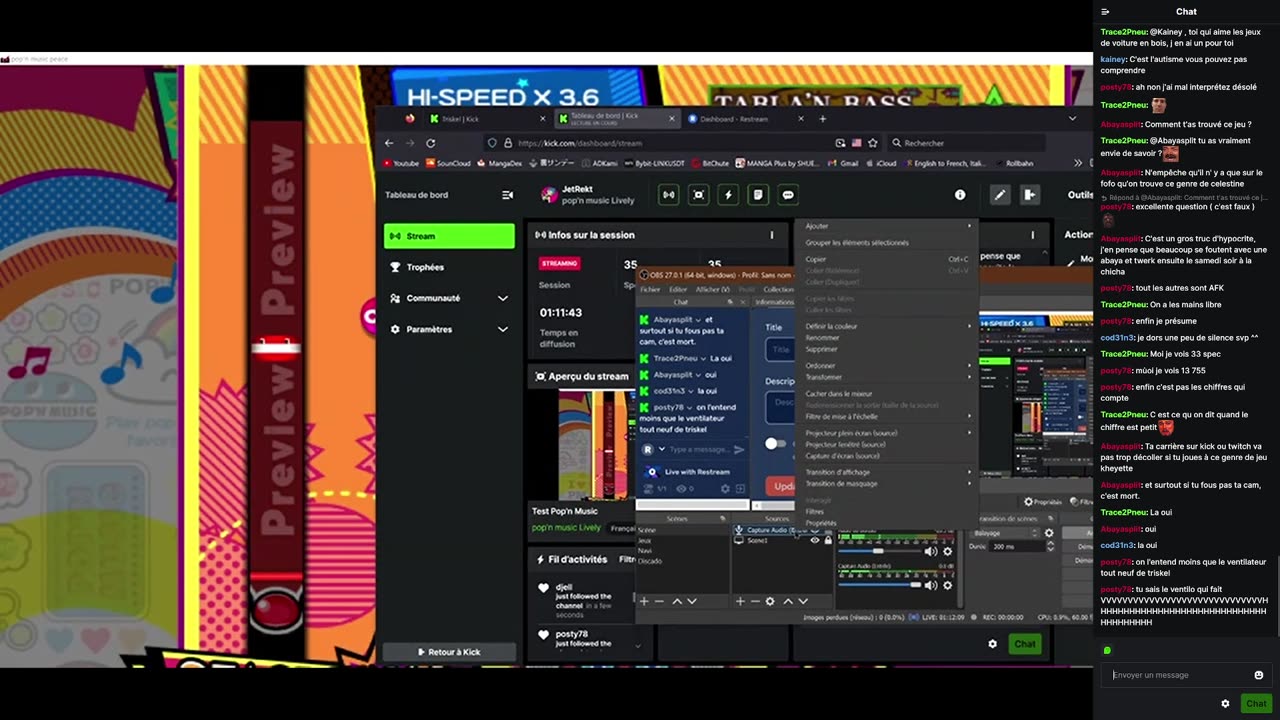Open settings gear for first mixer channel
The height and width of the screenshot is (720, 1280).
[948, 551]
